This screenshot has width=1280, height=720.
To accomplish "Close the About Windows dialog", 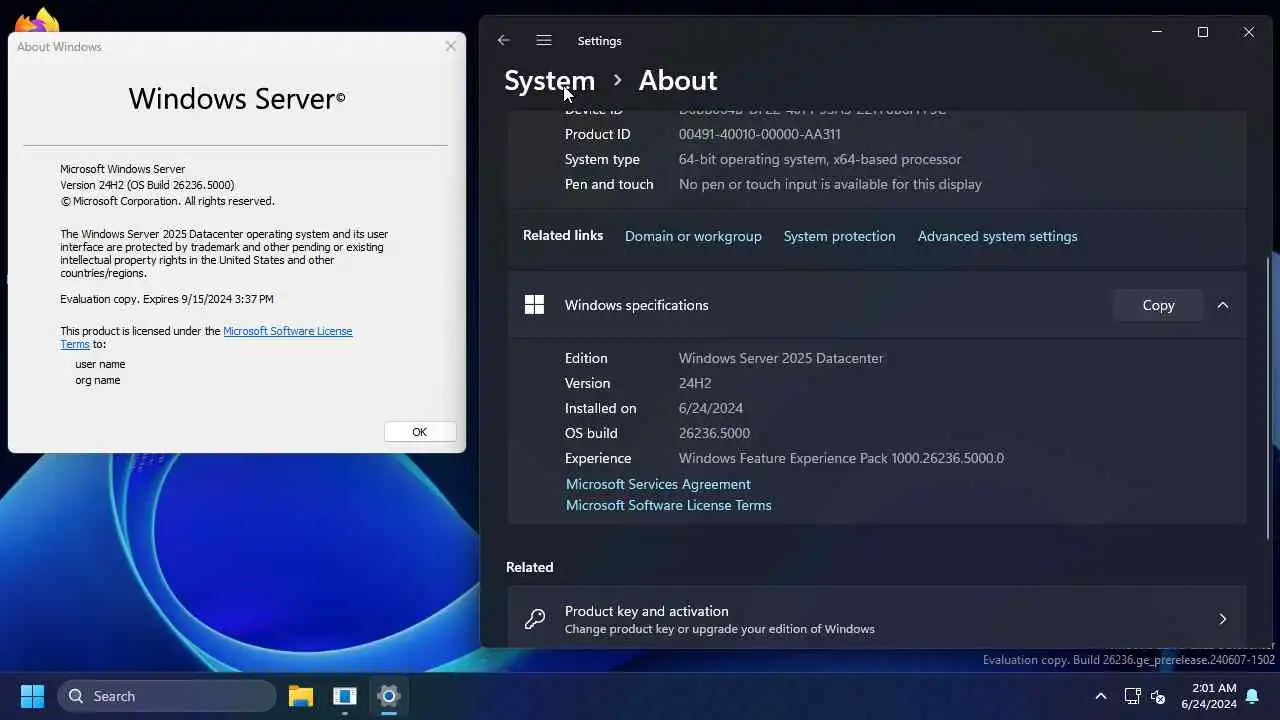I will (451, 46).
